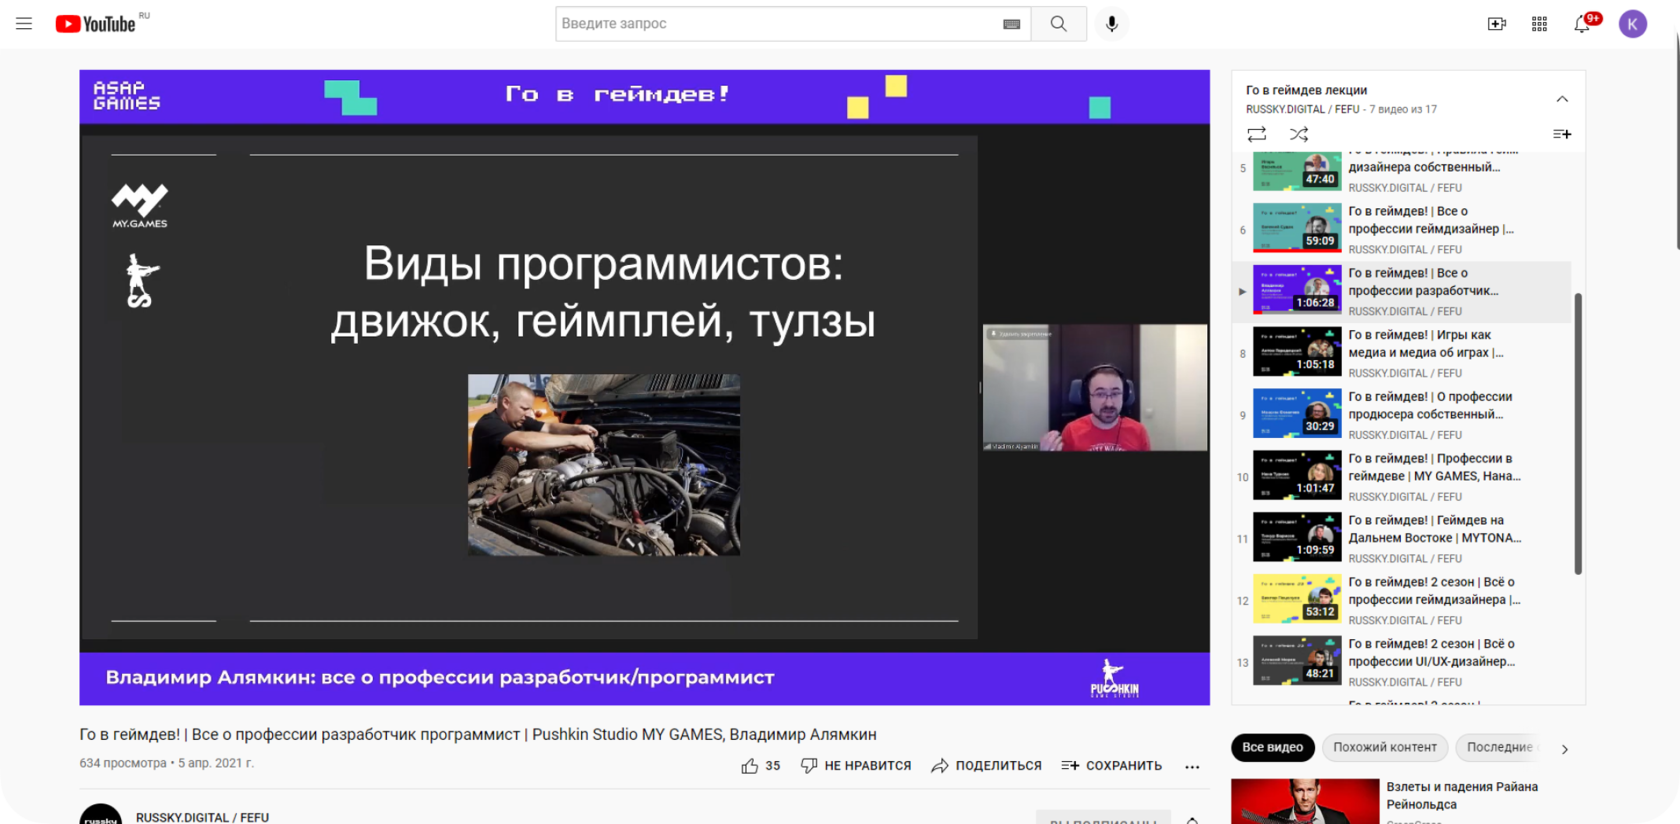Screen dimensions: 1680x824
Task: Click the playlist scrollbar
Action: [1578, 433]
